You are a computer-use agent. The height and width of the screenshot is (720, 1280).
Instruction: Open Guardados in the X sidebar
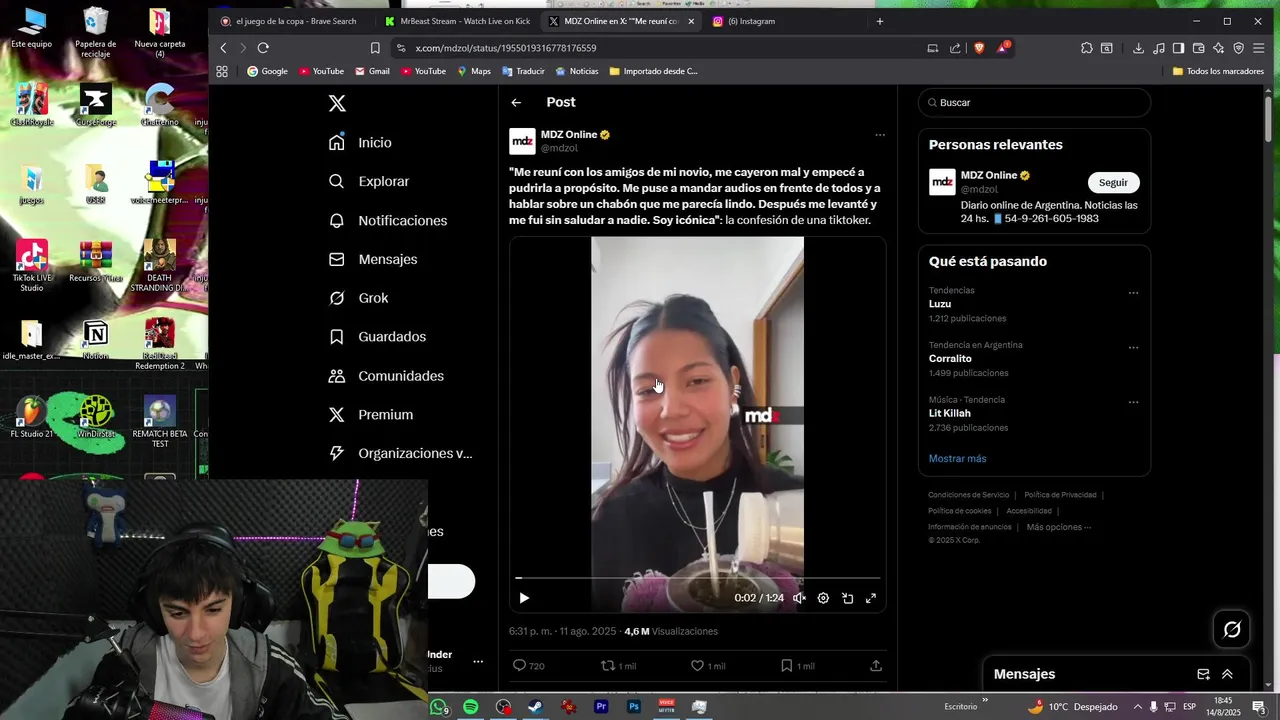tap(377, 337)
